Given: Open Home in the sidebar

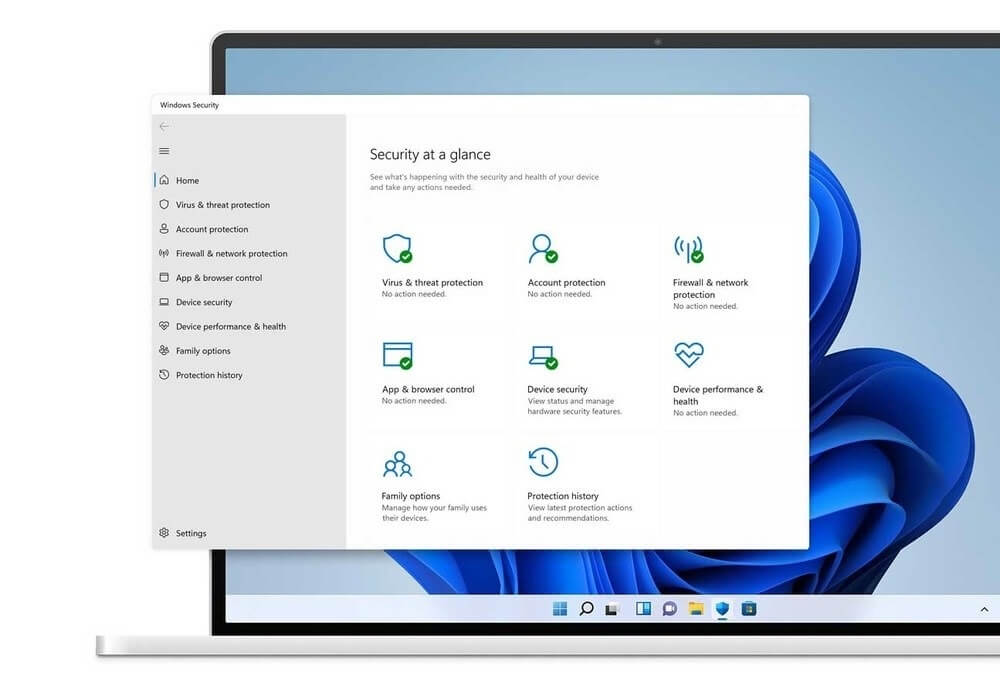Looking at the screenshot, I should click(x=249, y=180).
